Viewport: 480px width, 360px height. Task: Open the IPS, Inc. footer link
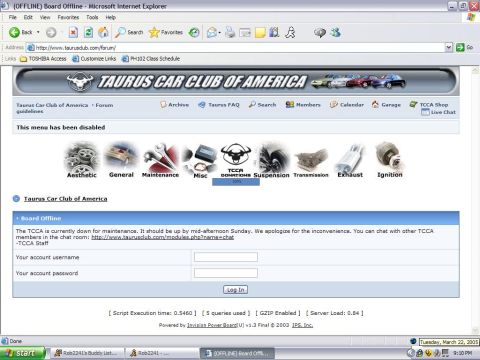302,325
